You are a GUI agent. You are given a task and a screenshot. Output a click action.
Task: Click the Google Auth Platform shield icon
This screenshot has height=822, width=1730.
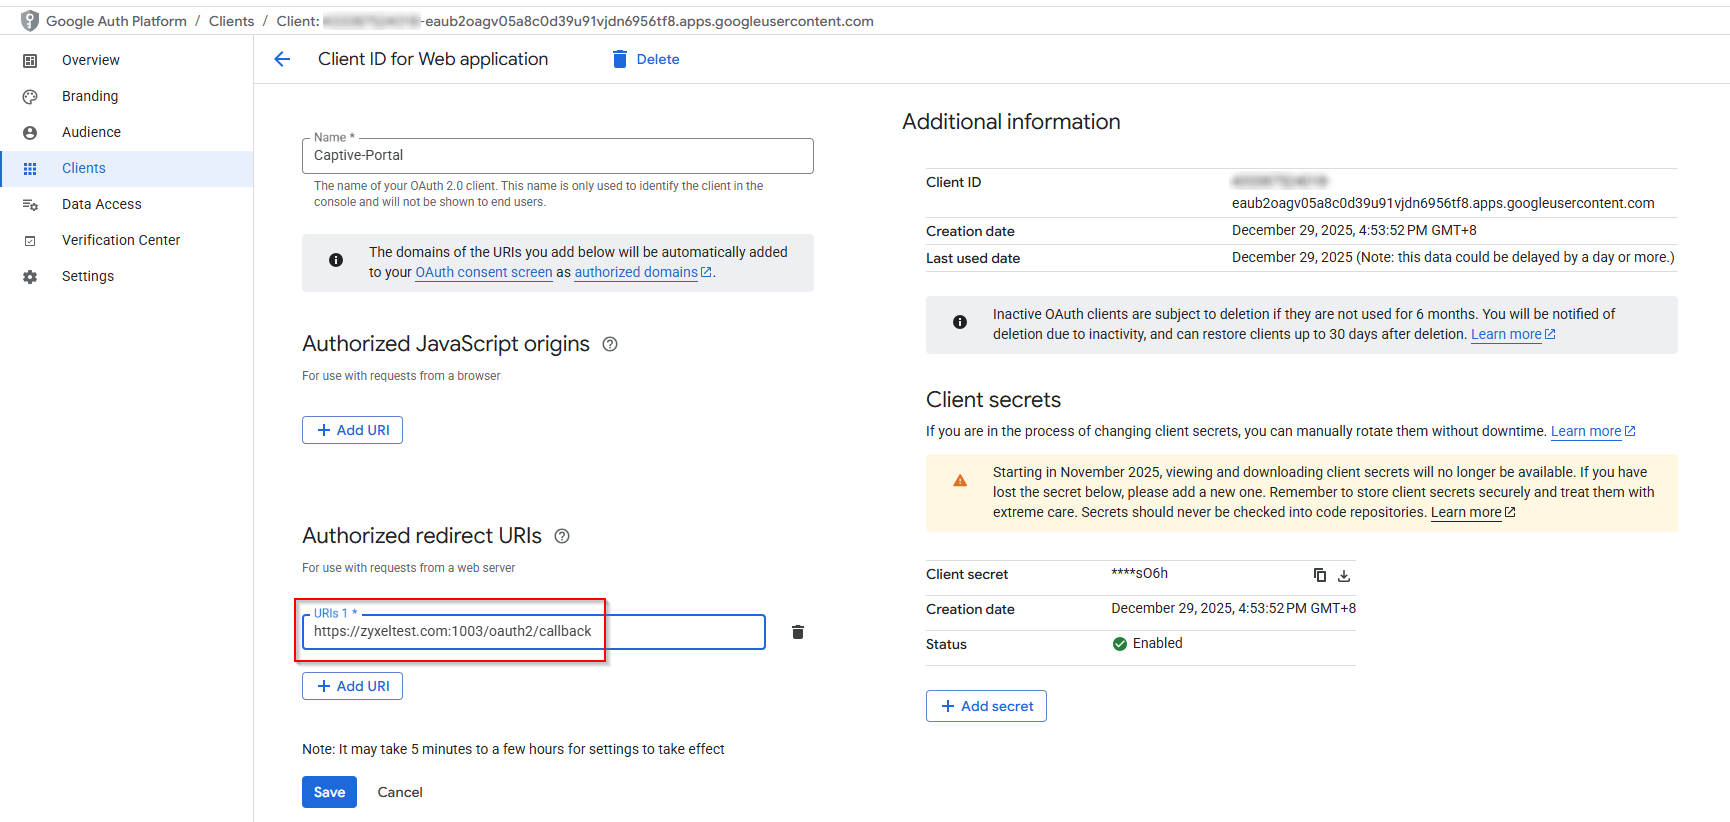coord(30,21)
